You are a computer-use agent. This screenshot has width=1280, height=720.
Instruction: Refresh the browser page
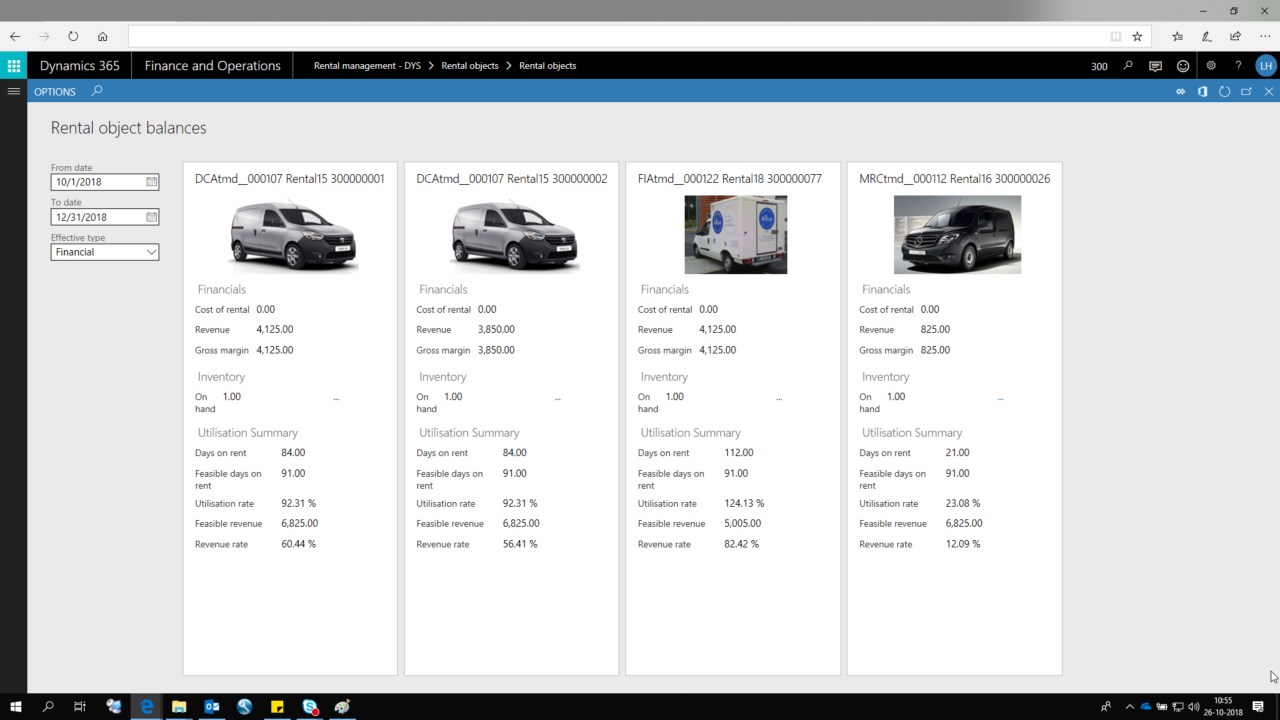click(73, 36)
